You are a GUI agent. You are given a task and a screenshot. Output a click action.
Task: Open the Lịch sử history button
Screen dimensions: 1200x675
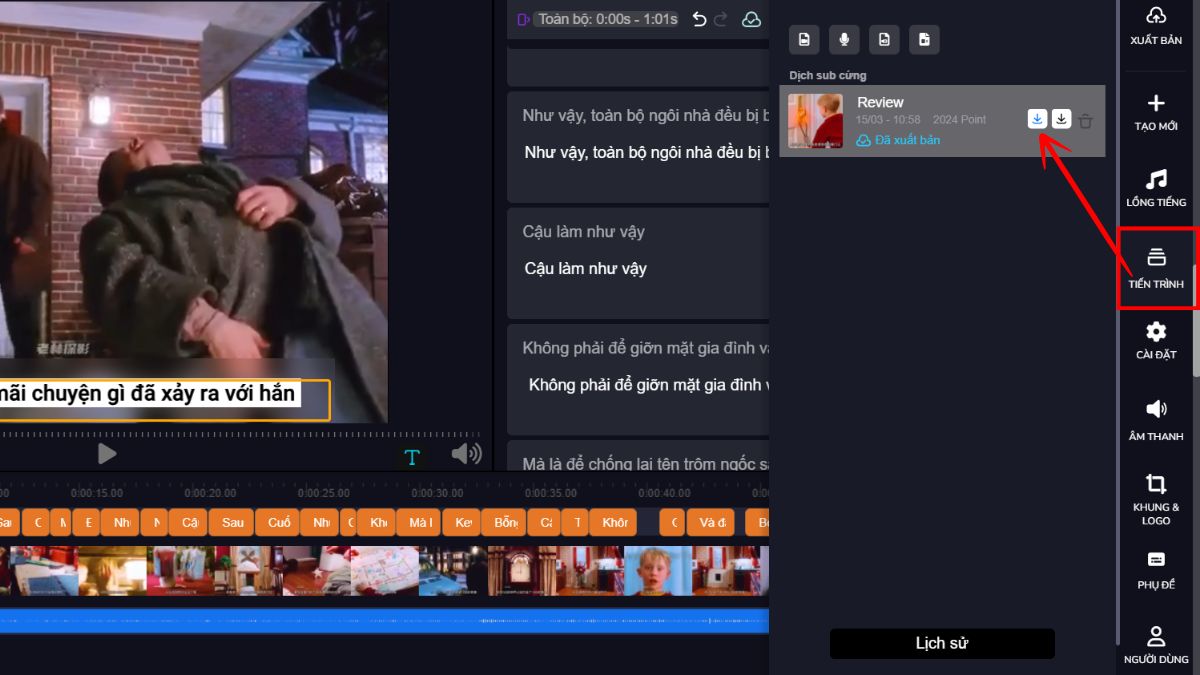tap(942, 643)
